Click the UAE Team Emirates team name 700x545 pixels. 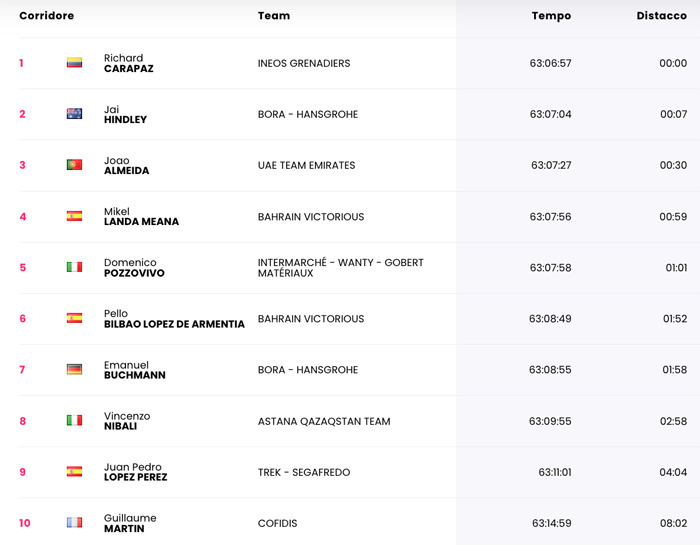(x=306, y=165)
